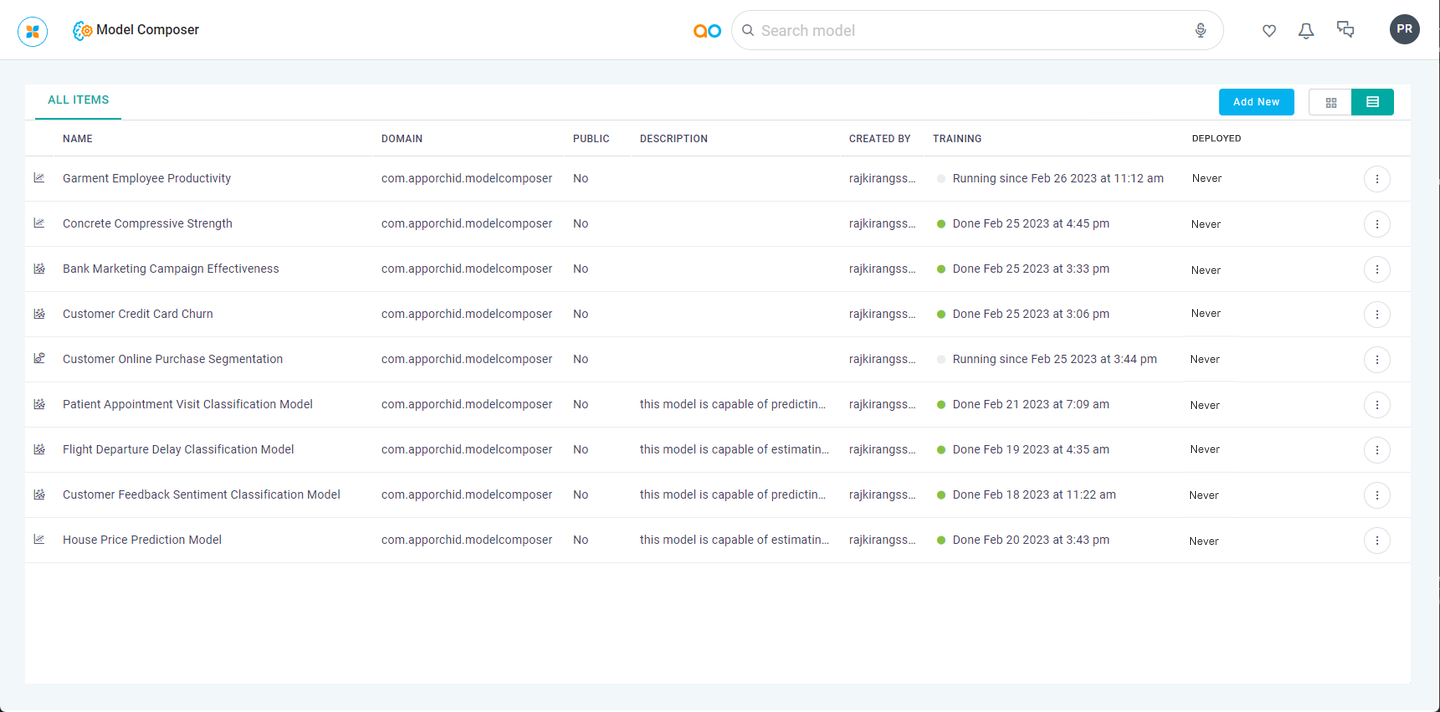Open the chat messages icon
The height and width of the screenshot is (712, 1440).
[1345, 30]
